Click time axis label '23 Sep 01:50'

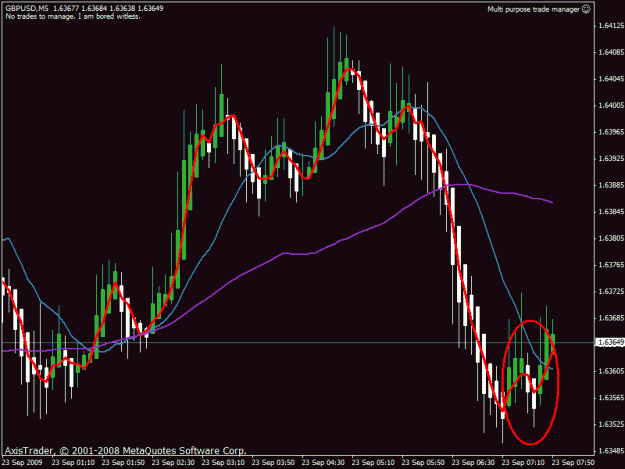pos(123,463)
